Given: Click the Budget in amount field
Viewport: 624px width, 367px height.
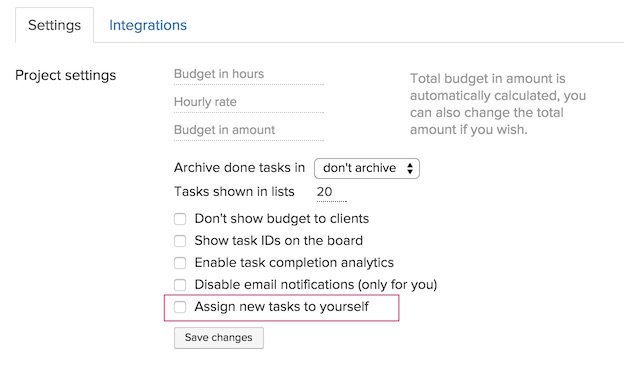Looking at the screenshot, I should (249, 130).
